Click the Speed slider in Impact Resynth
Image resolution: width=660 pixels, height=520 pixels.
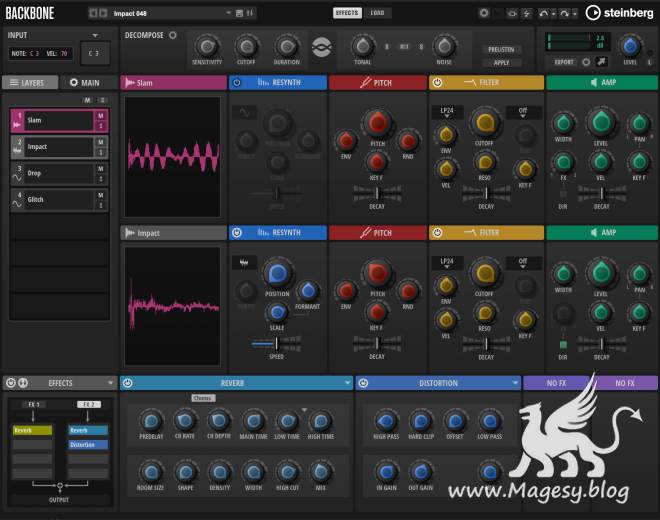[276, 344]
